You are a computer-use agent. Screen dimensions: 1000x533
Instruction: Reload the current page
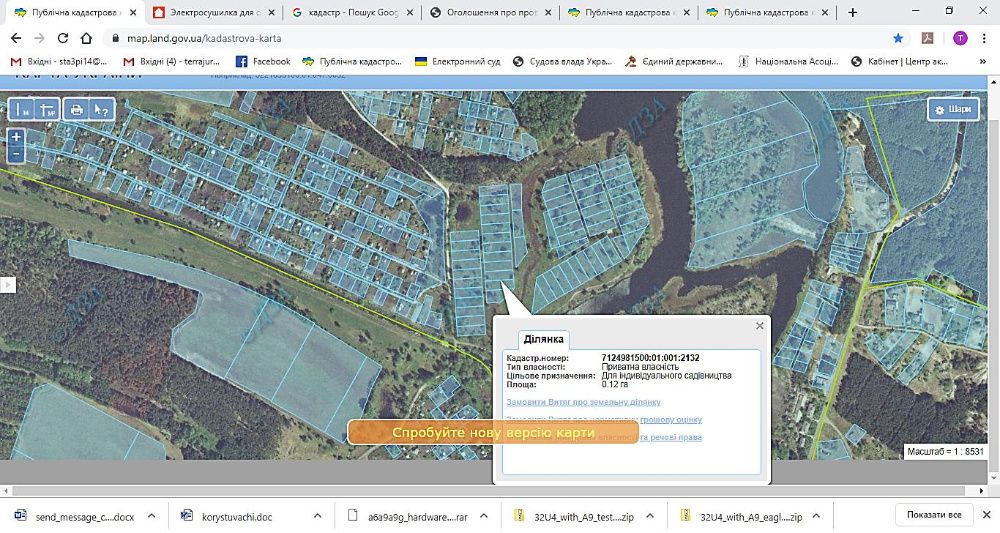pos(62,38)
